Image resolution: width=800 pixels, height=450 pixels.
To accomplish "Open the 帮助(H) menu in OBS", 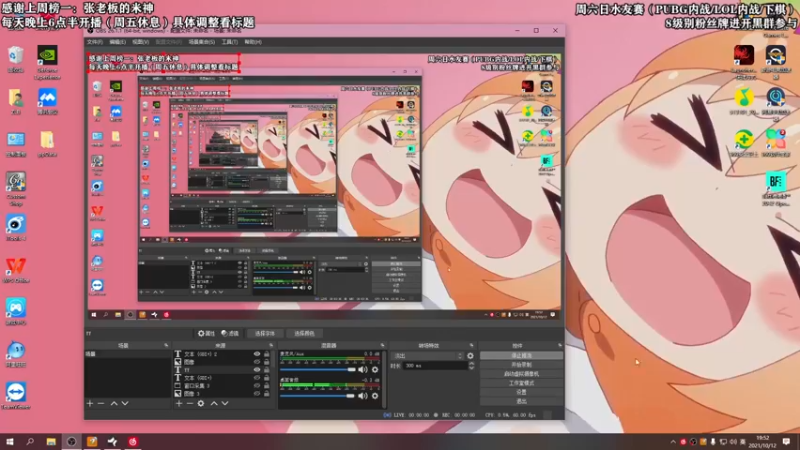I will coord(253,42).
